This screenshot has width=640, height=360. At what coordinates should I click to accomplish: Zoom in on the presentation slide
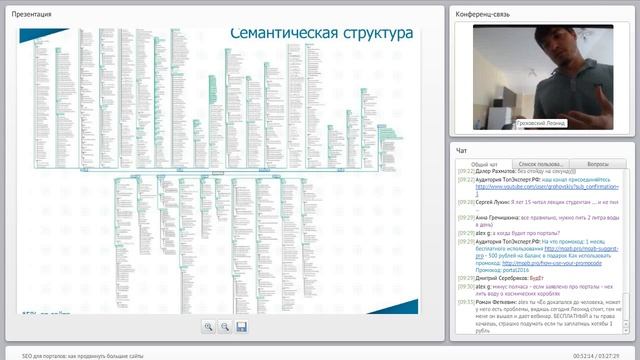tap(209, 327)
